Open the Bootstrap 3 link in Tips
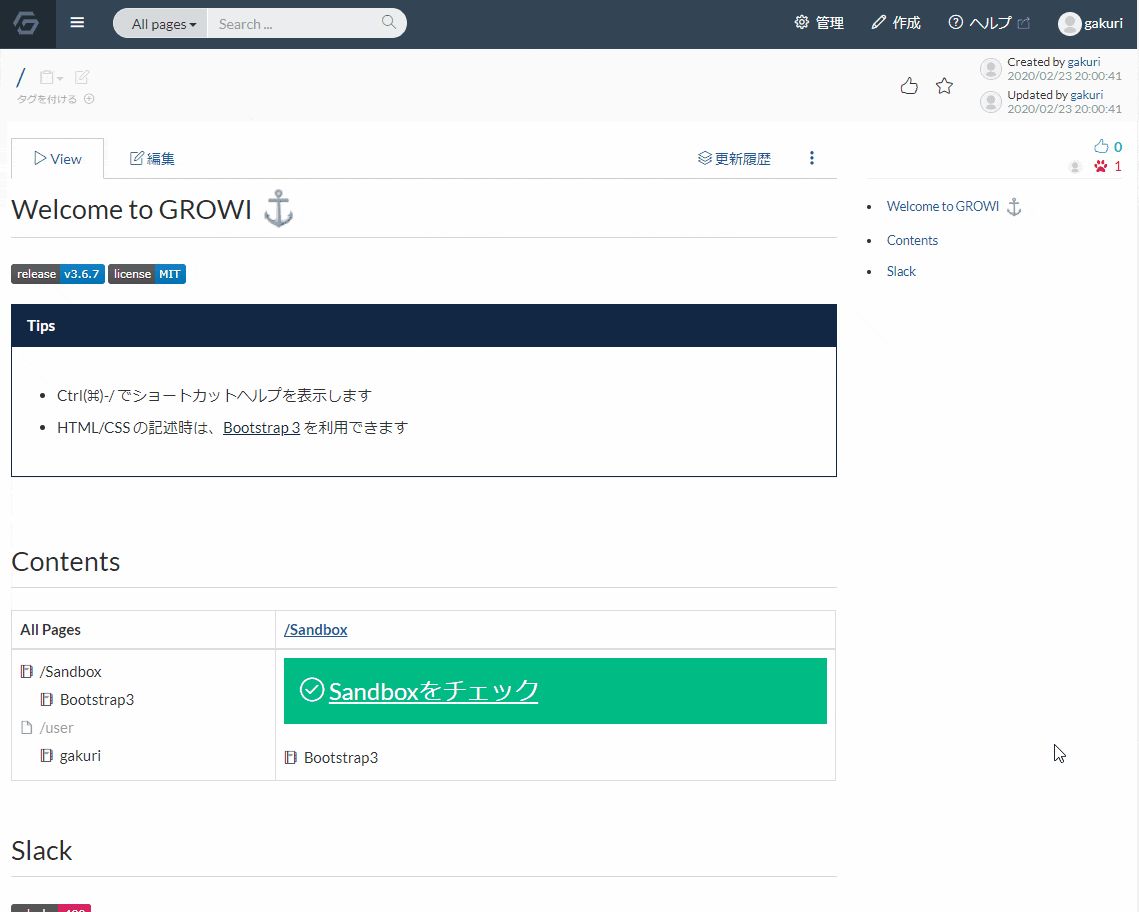 pyautogui.click(x=262, y=428)
